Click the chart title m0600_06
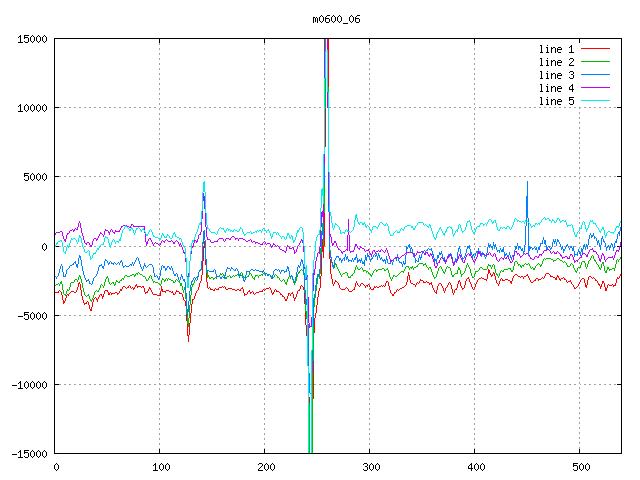 (x=335, y=19)
